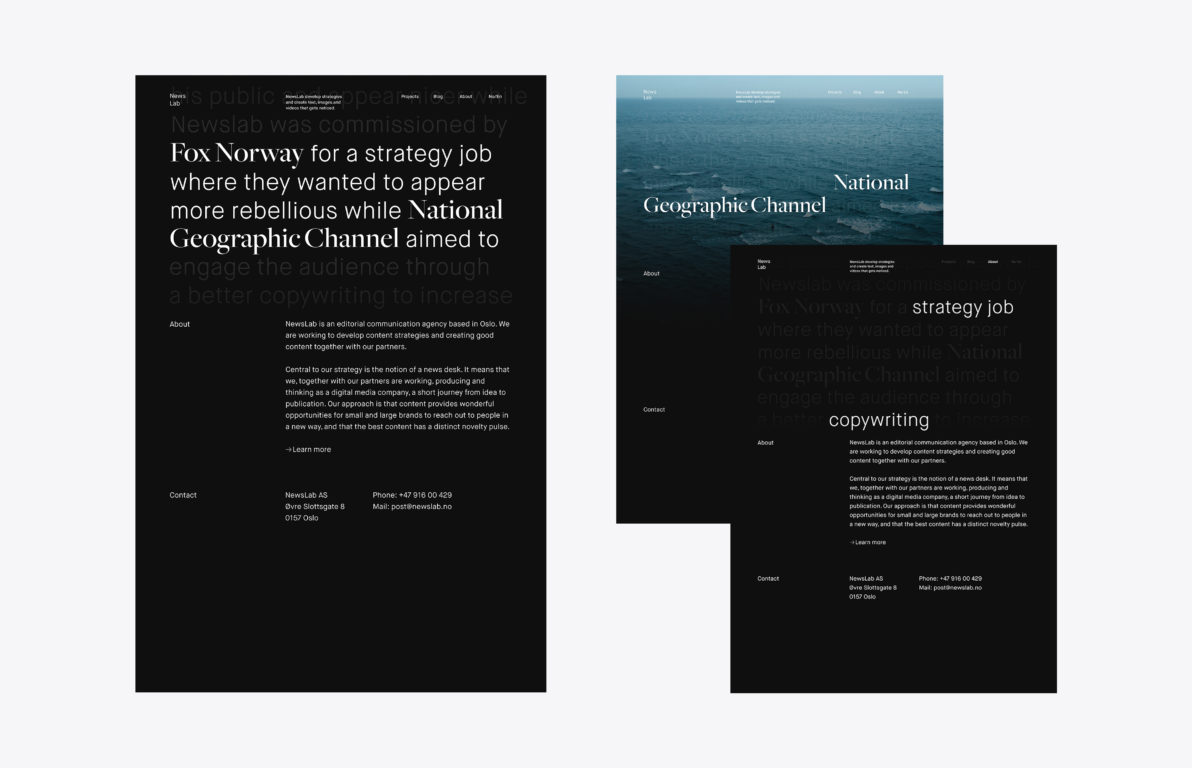Click Geographic Channel heading on the ocean page
This screenshot has height=768, width=1192.
click(x=734, y=205)
